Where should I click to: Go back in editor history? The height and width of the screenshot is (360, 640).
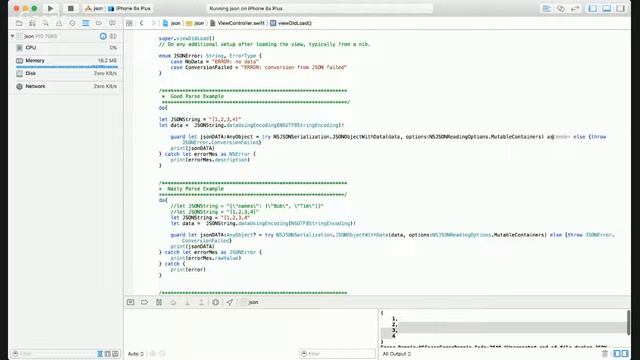pos(142,23)
